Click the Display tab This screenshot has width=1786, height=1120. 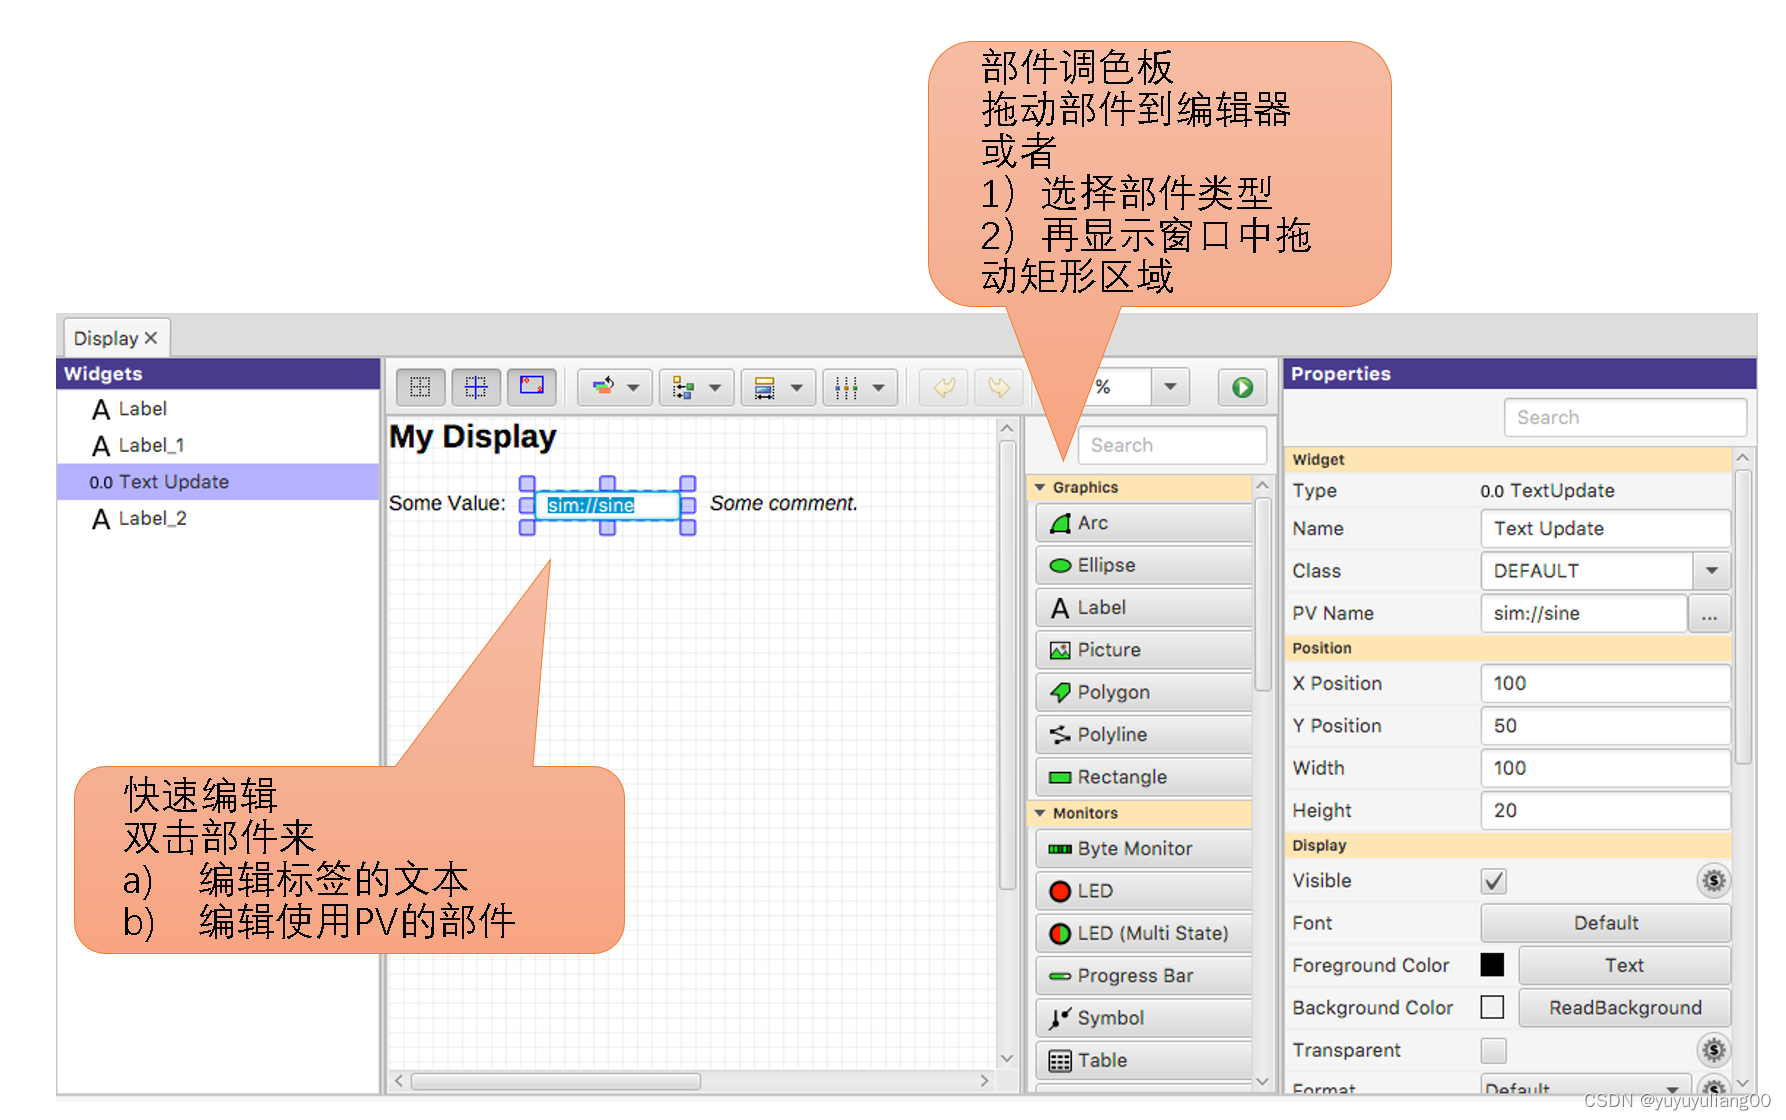coord(108,337)
